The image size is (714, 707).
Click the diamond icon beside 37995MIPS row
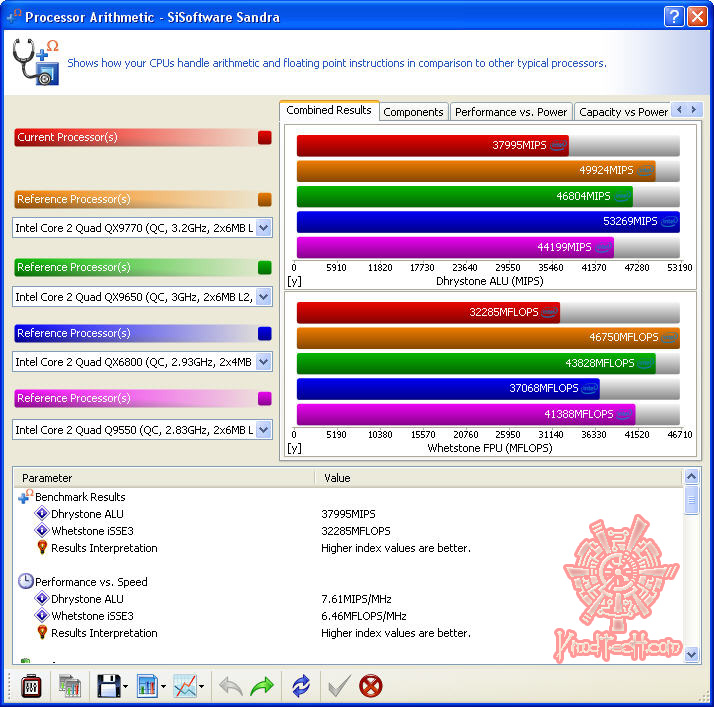(x=42, y=514)
